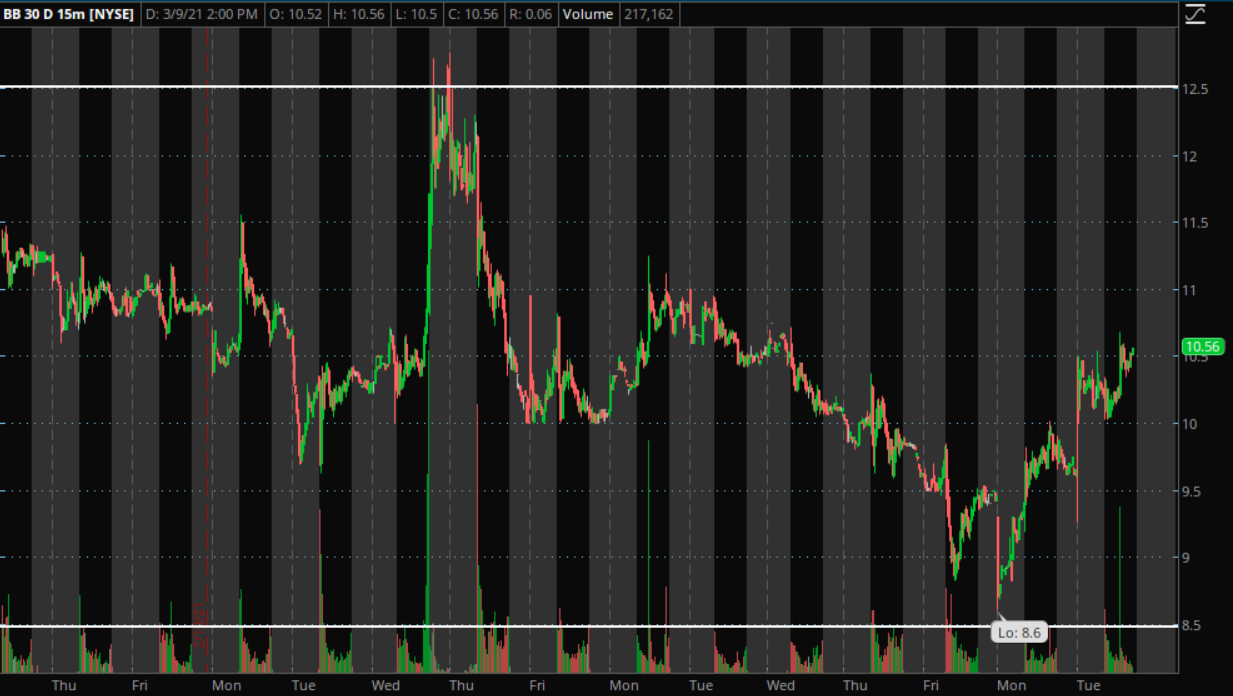Click the O: 10.52 open value
The width and height of the screenshot is (1233, 696).
pyautogui.click(x=297, y=15)
